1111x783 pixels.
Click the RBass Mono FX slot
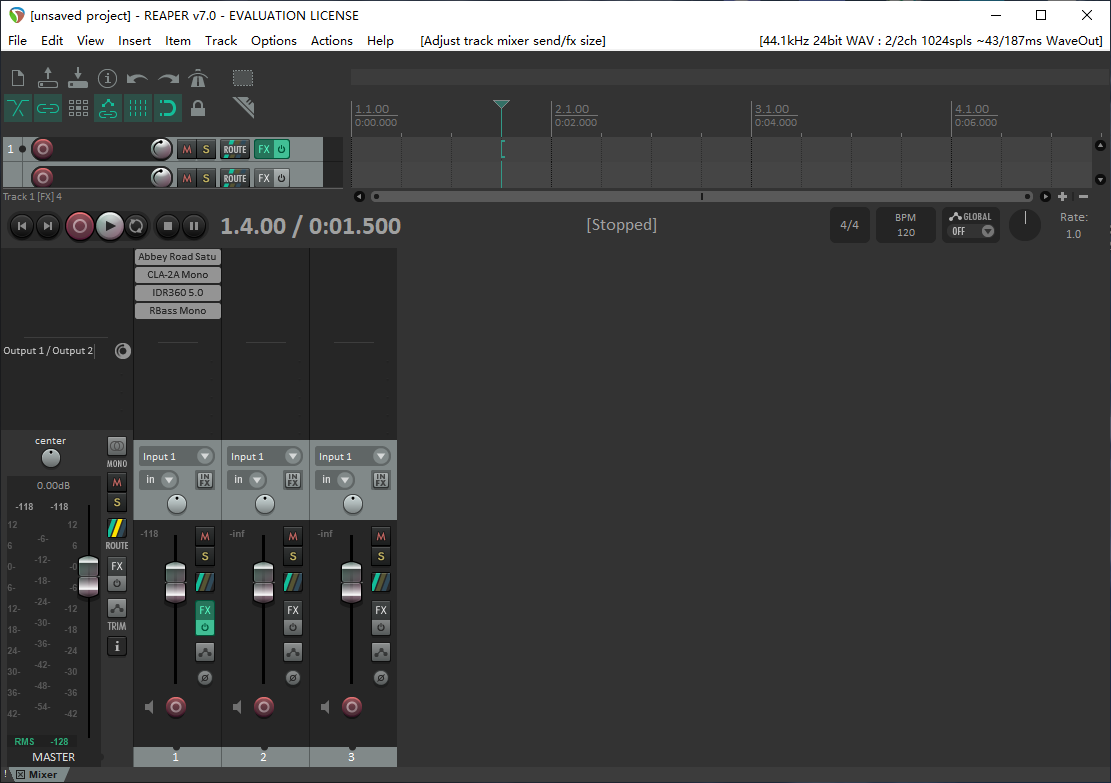coord(178,311)
